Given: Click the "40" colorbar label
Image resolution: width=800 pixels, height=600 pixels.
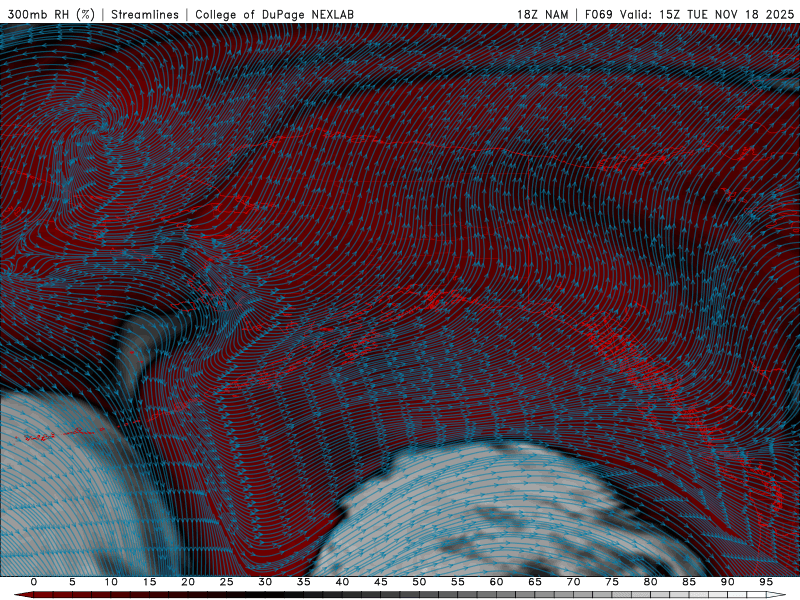Looking at the screenshot, I should 342,582.
